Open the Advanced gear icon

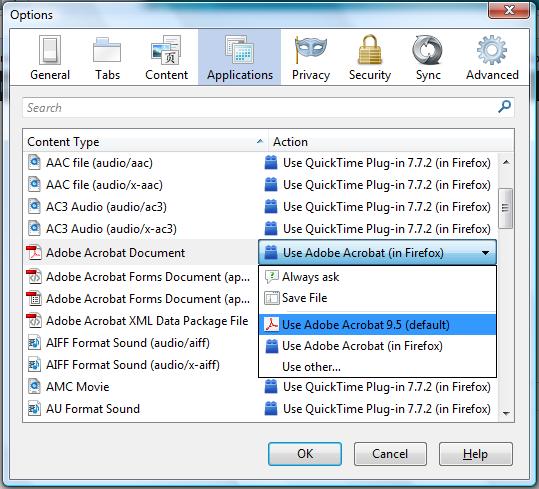(x=492, y=50)
